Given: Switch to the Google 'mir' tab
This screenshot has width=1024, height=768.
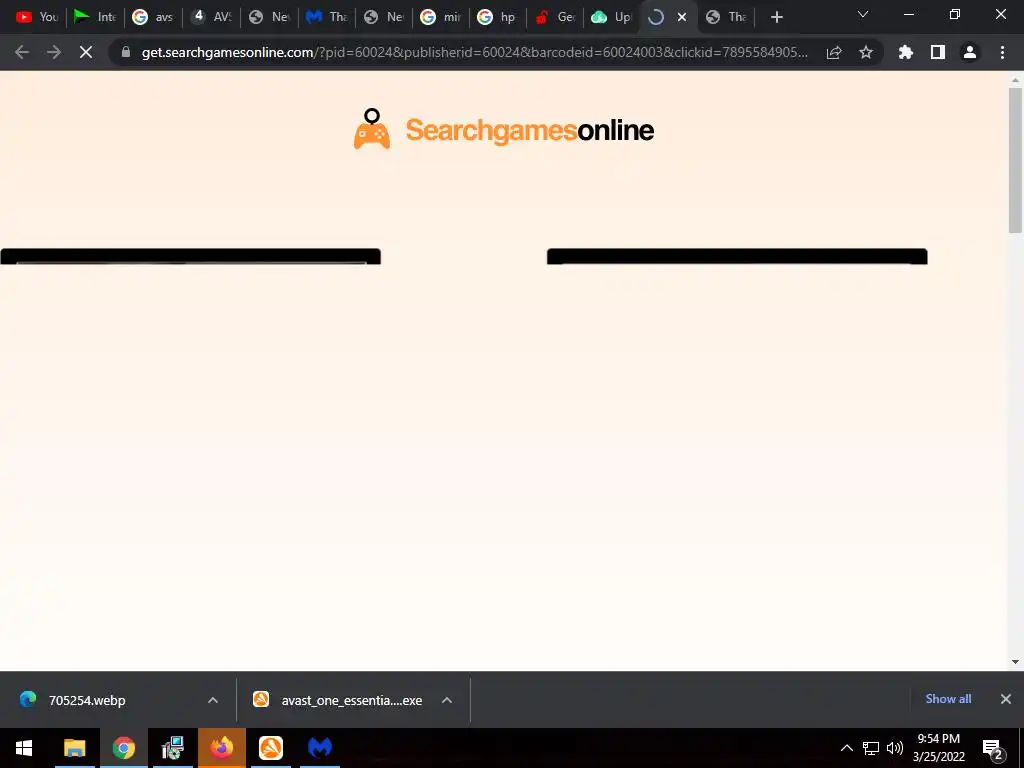Looking at the screenshot, I should pos(441,17).
